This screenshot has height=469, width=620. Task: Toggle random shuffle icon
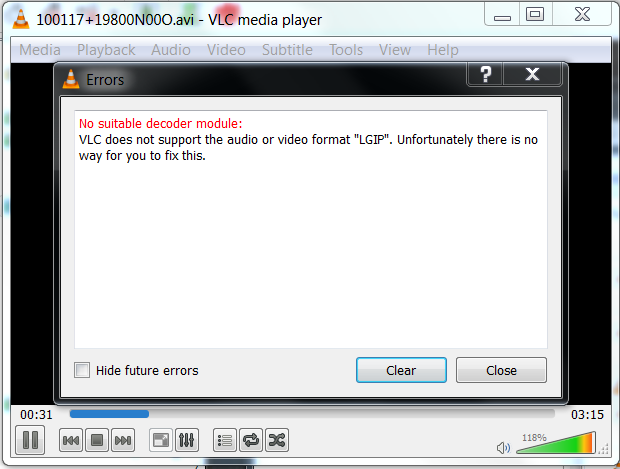coord(277,440)
